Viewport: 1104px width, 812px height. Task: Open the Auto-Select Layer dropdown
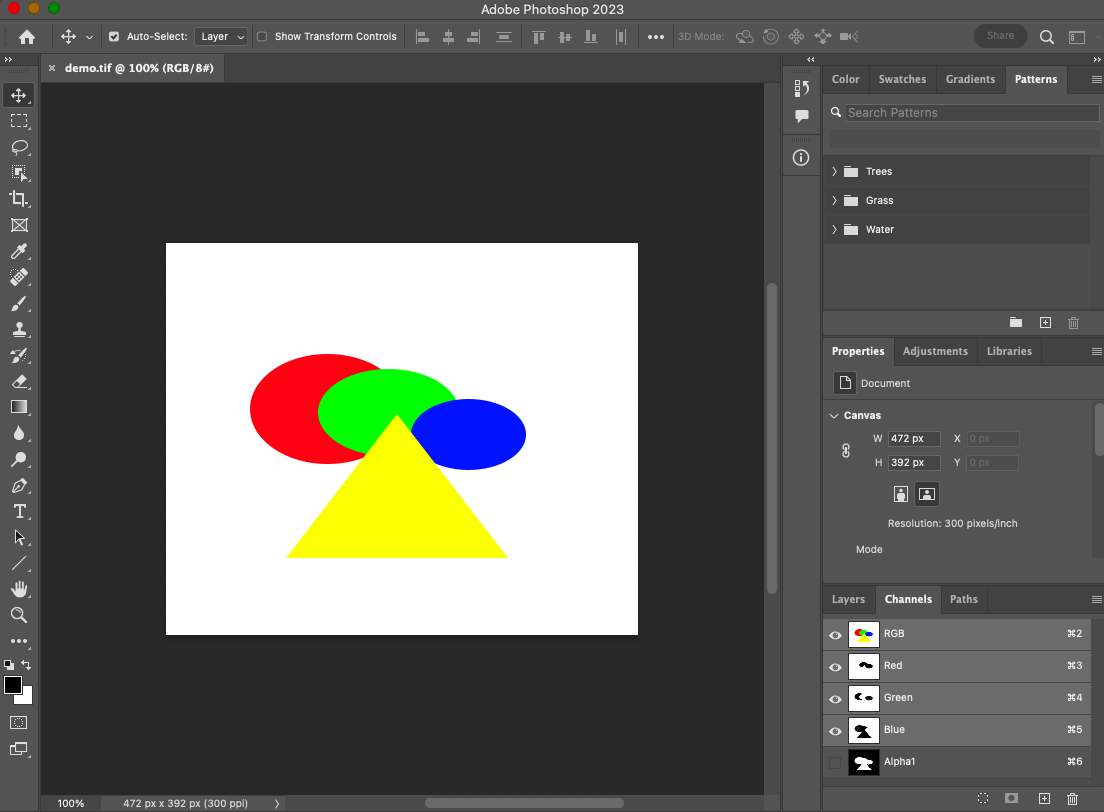221,37
